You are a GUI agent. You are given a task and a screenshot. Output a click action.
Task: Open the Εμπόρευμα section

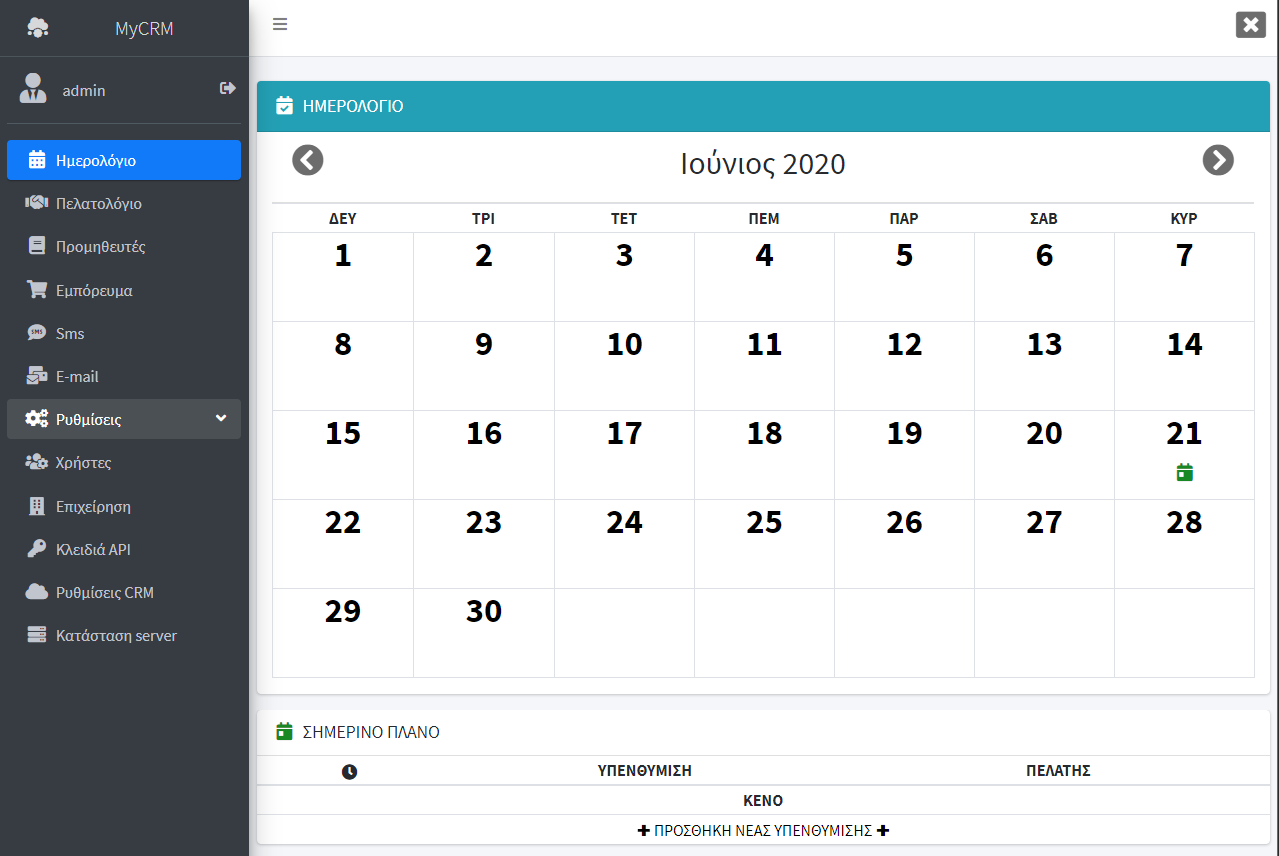[94, 291]
